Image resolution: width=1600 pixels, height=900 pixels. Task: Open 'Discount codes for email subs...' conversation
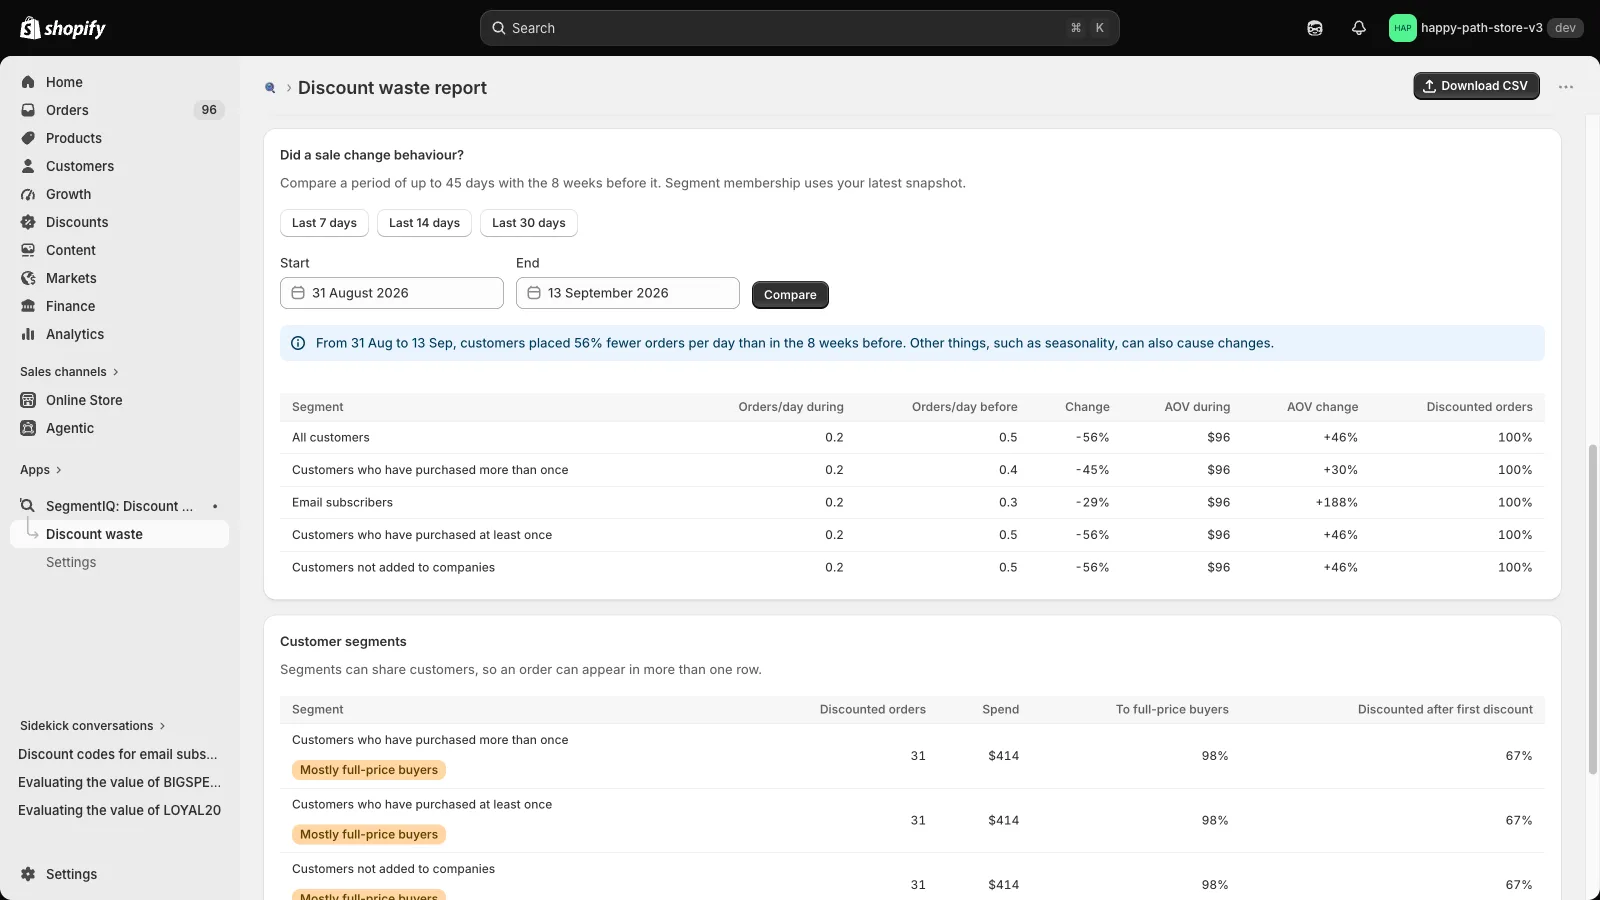coord(118,754)
